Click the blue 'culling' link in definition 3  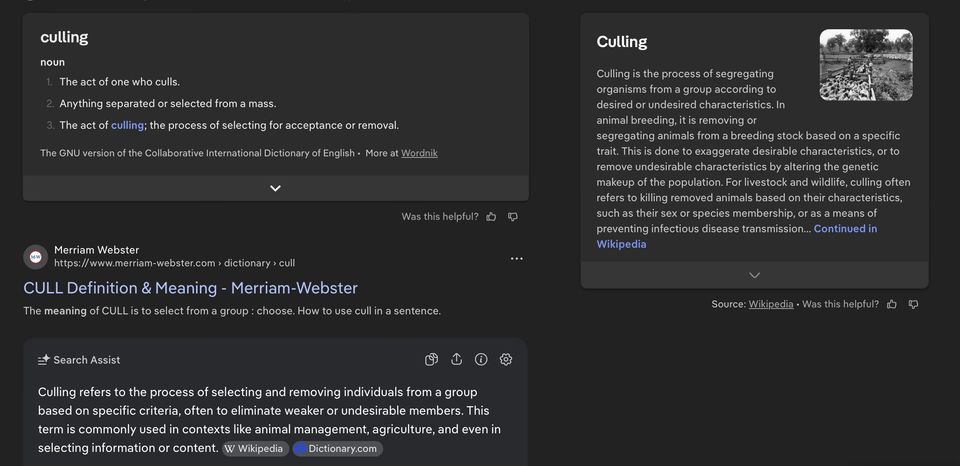(127, 126)
